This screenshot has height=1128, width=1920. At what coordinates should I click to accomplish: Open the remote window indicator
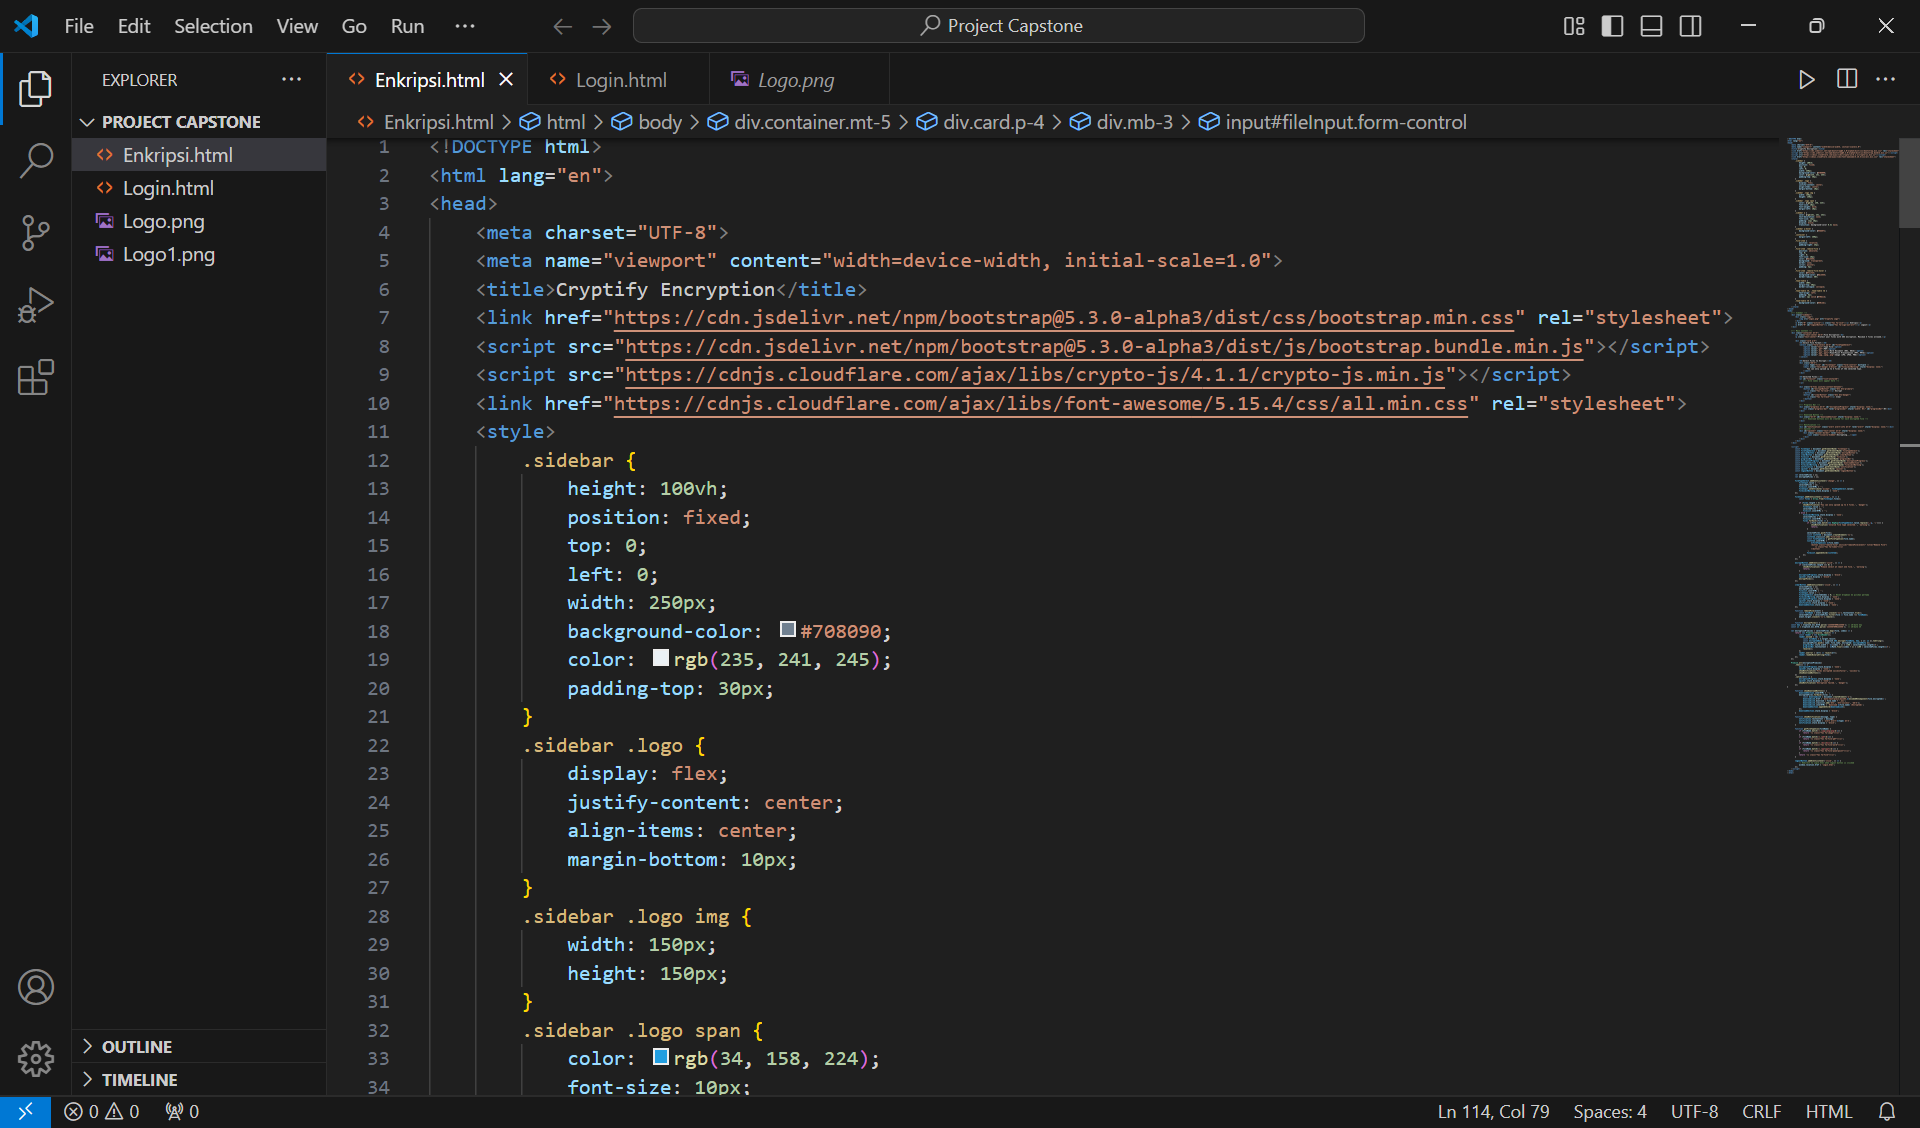pos(25,1111)
